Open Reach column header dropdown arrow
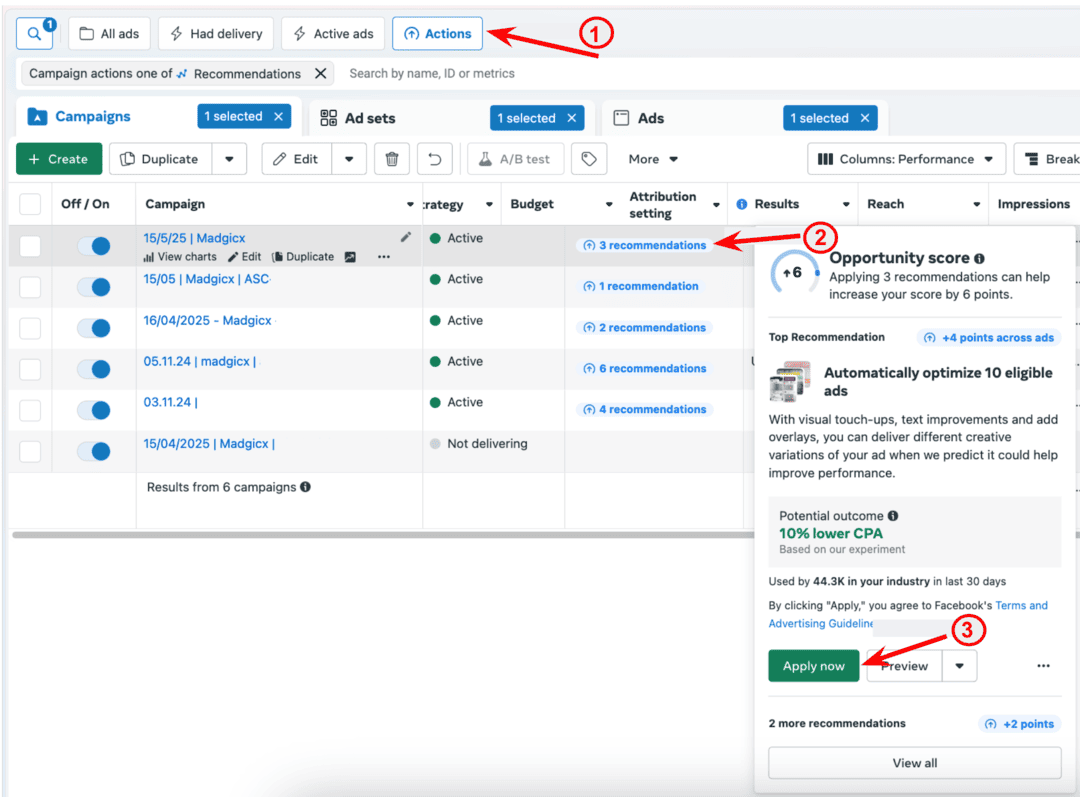The image size is (1080, 797). tap(977, 205)
